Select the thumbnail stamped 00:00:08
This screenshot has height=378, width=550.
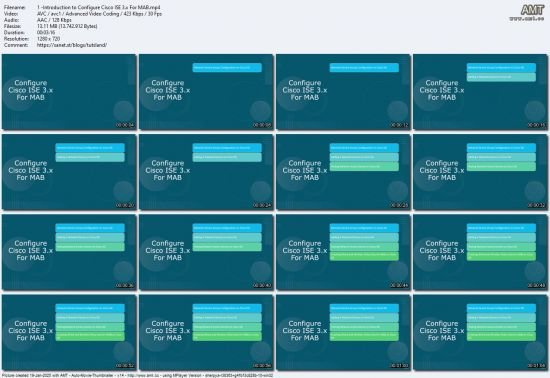coord(206,92)
